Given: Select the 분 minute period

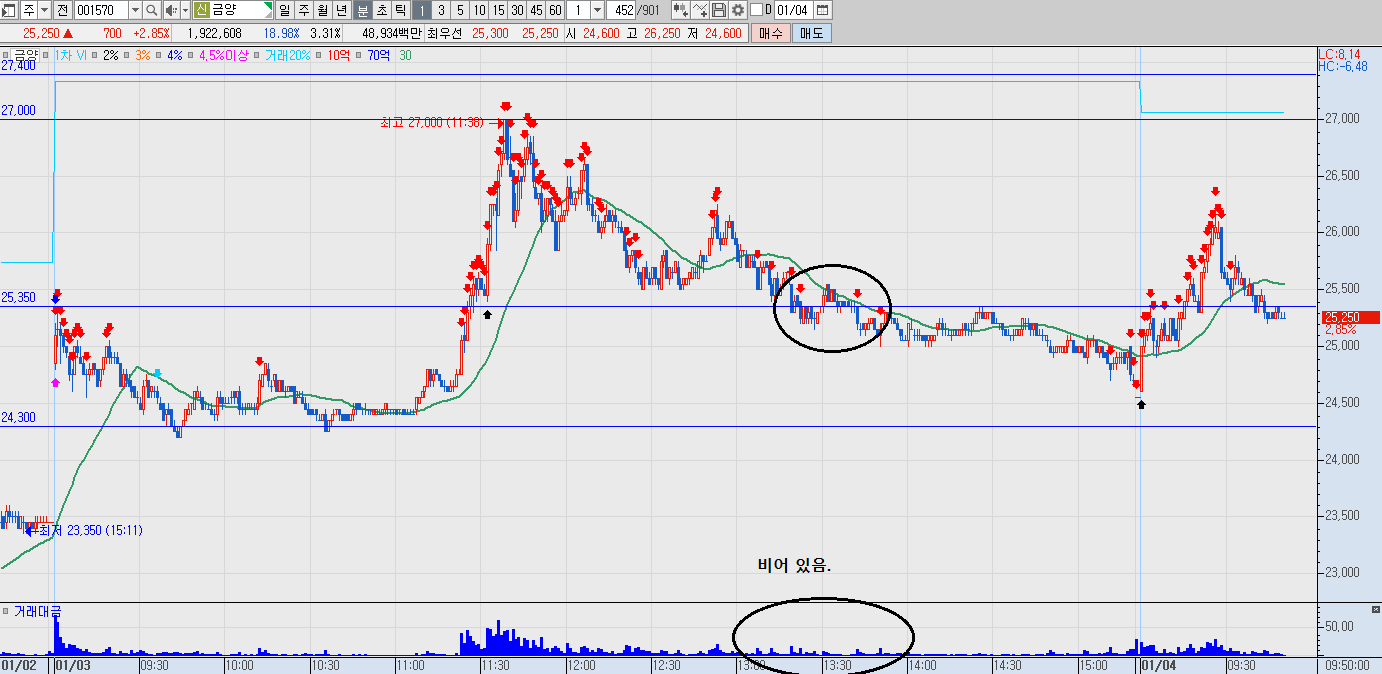Looking at the screenshot, I should tap(362, 10).
